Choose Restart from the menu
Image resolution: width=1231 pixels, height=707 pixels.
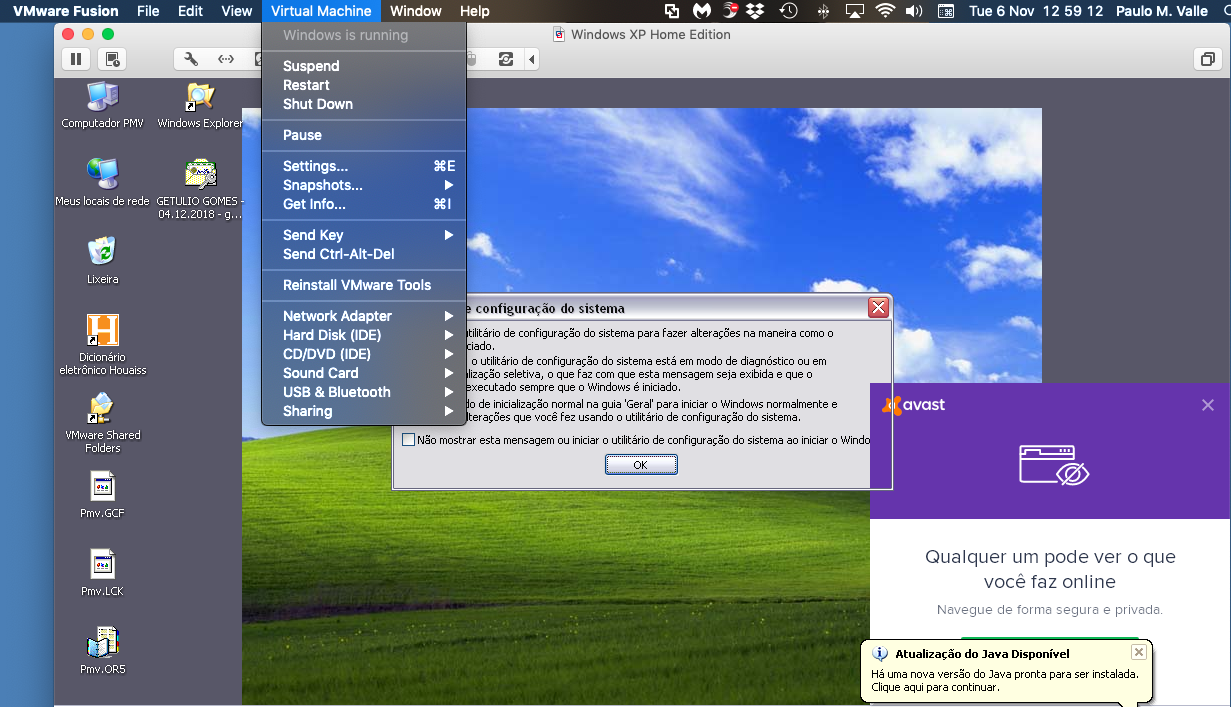[x=364, y=85]
